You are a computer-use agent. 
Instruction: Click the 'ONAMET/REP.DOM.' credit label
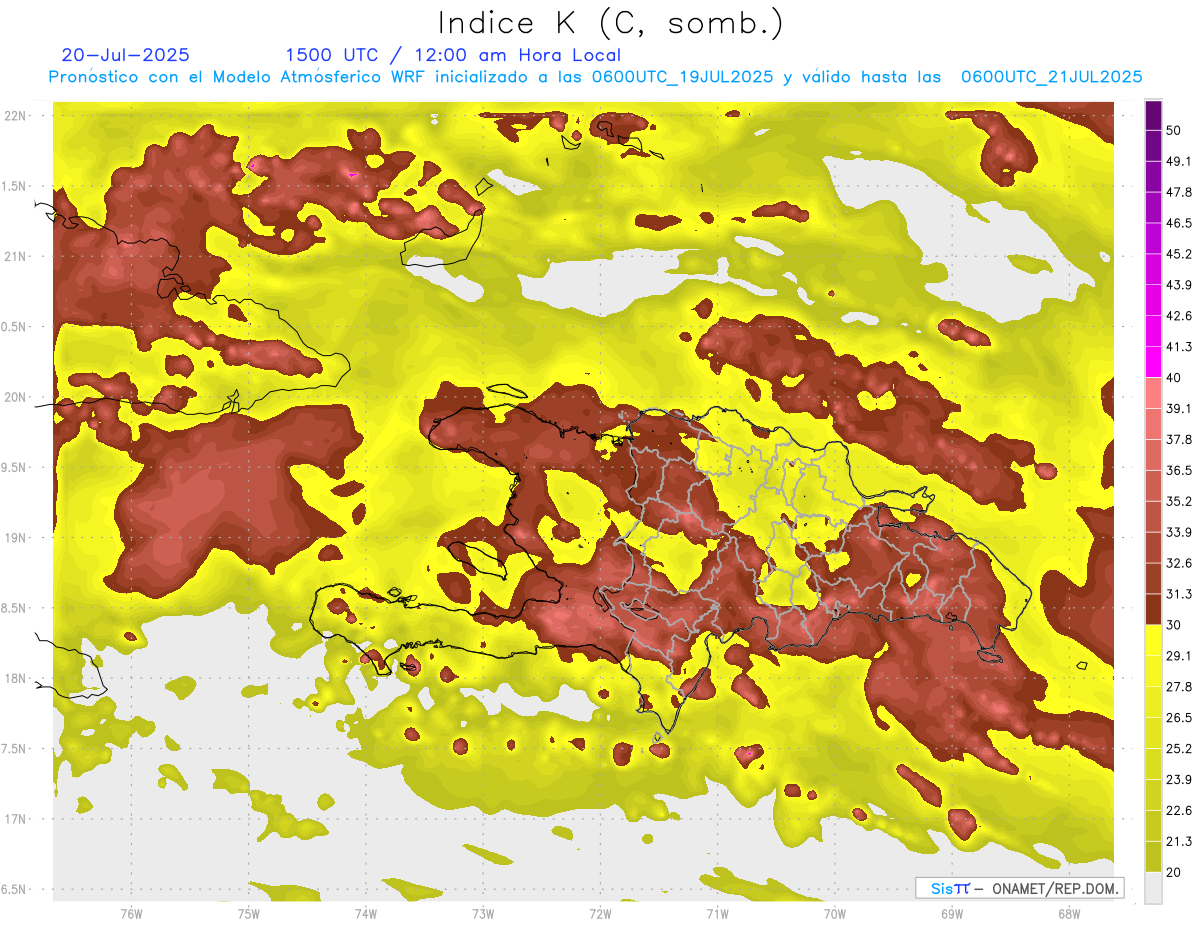click(x=1054, y=889)
